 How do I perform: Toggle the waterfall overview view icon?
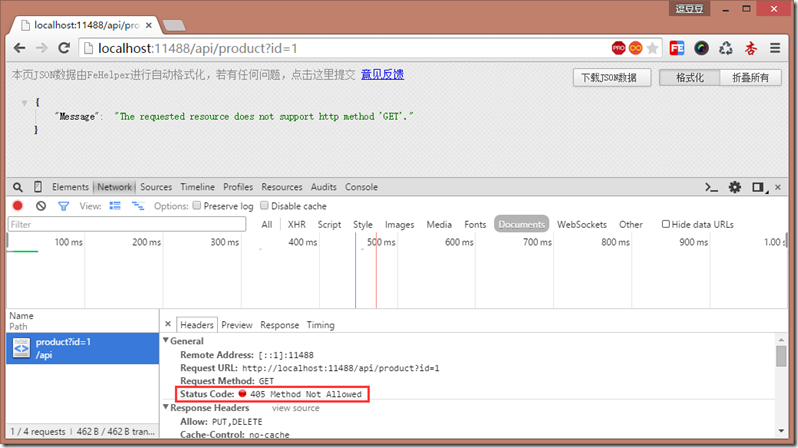pyautogui.click(x=138, y=206)
